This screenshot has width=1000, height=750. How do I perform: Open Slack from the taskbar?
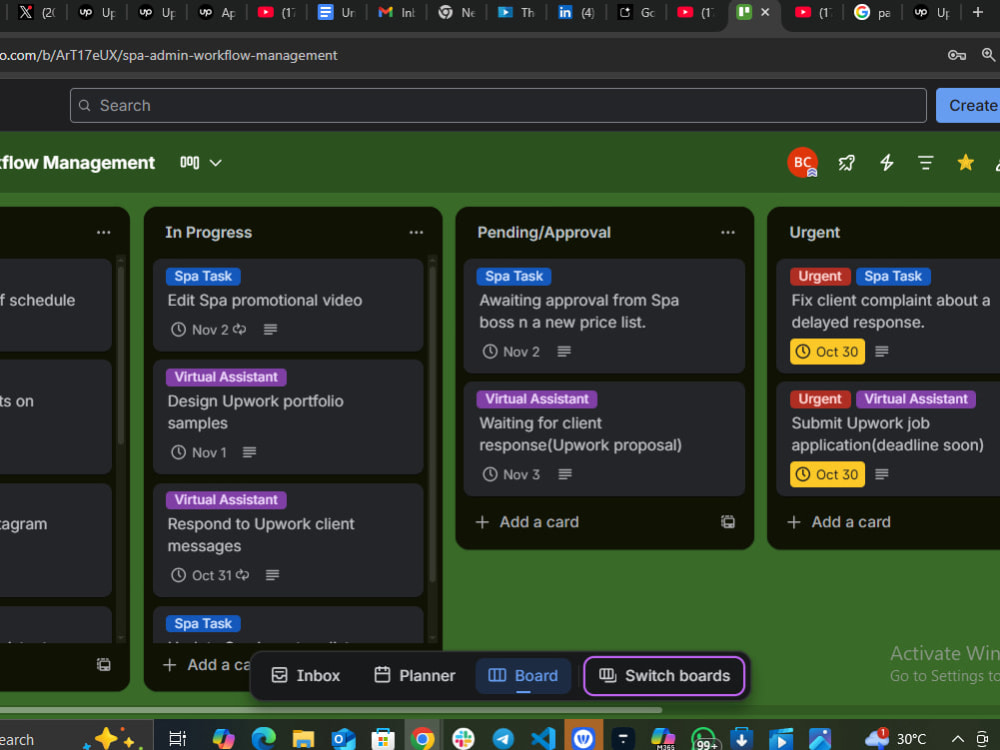[463, 739]
